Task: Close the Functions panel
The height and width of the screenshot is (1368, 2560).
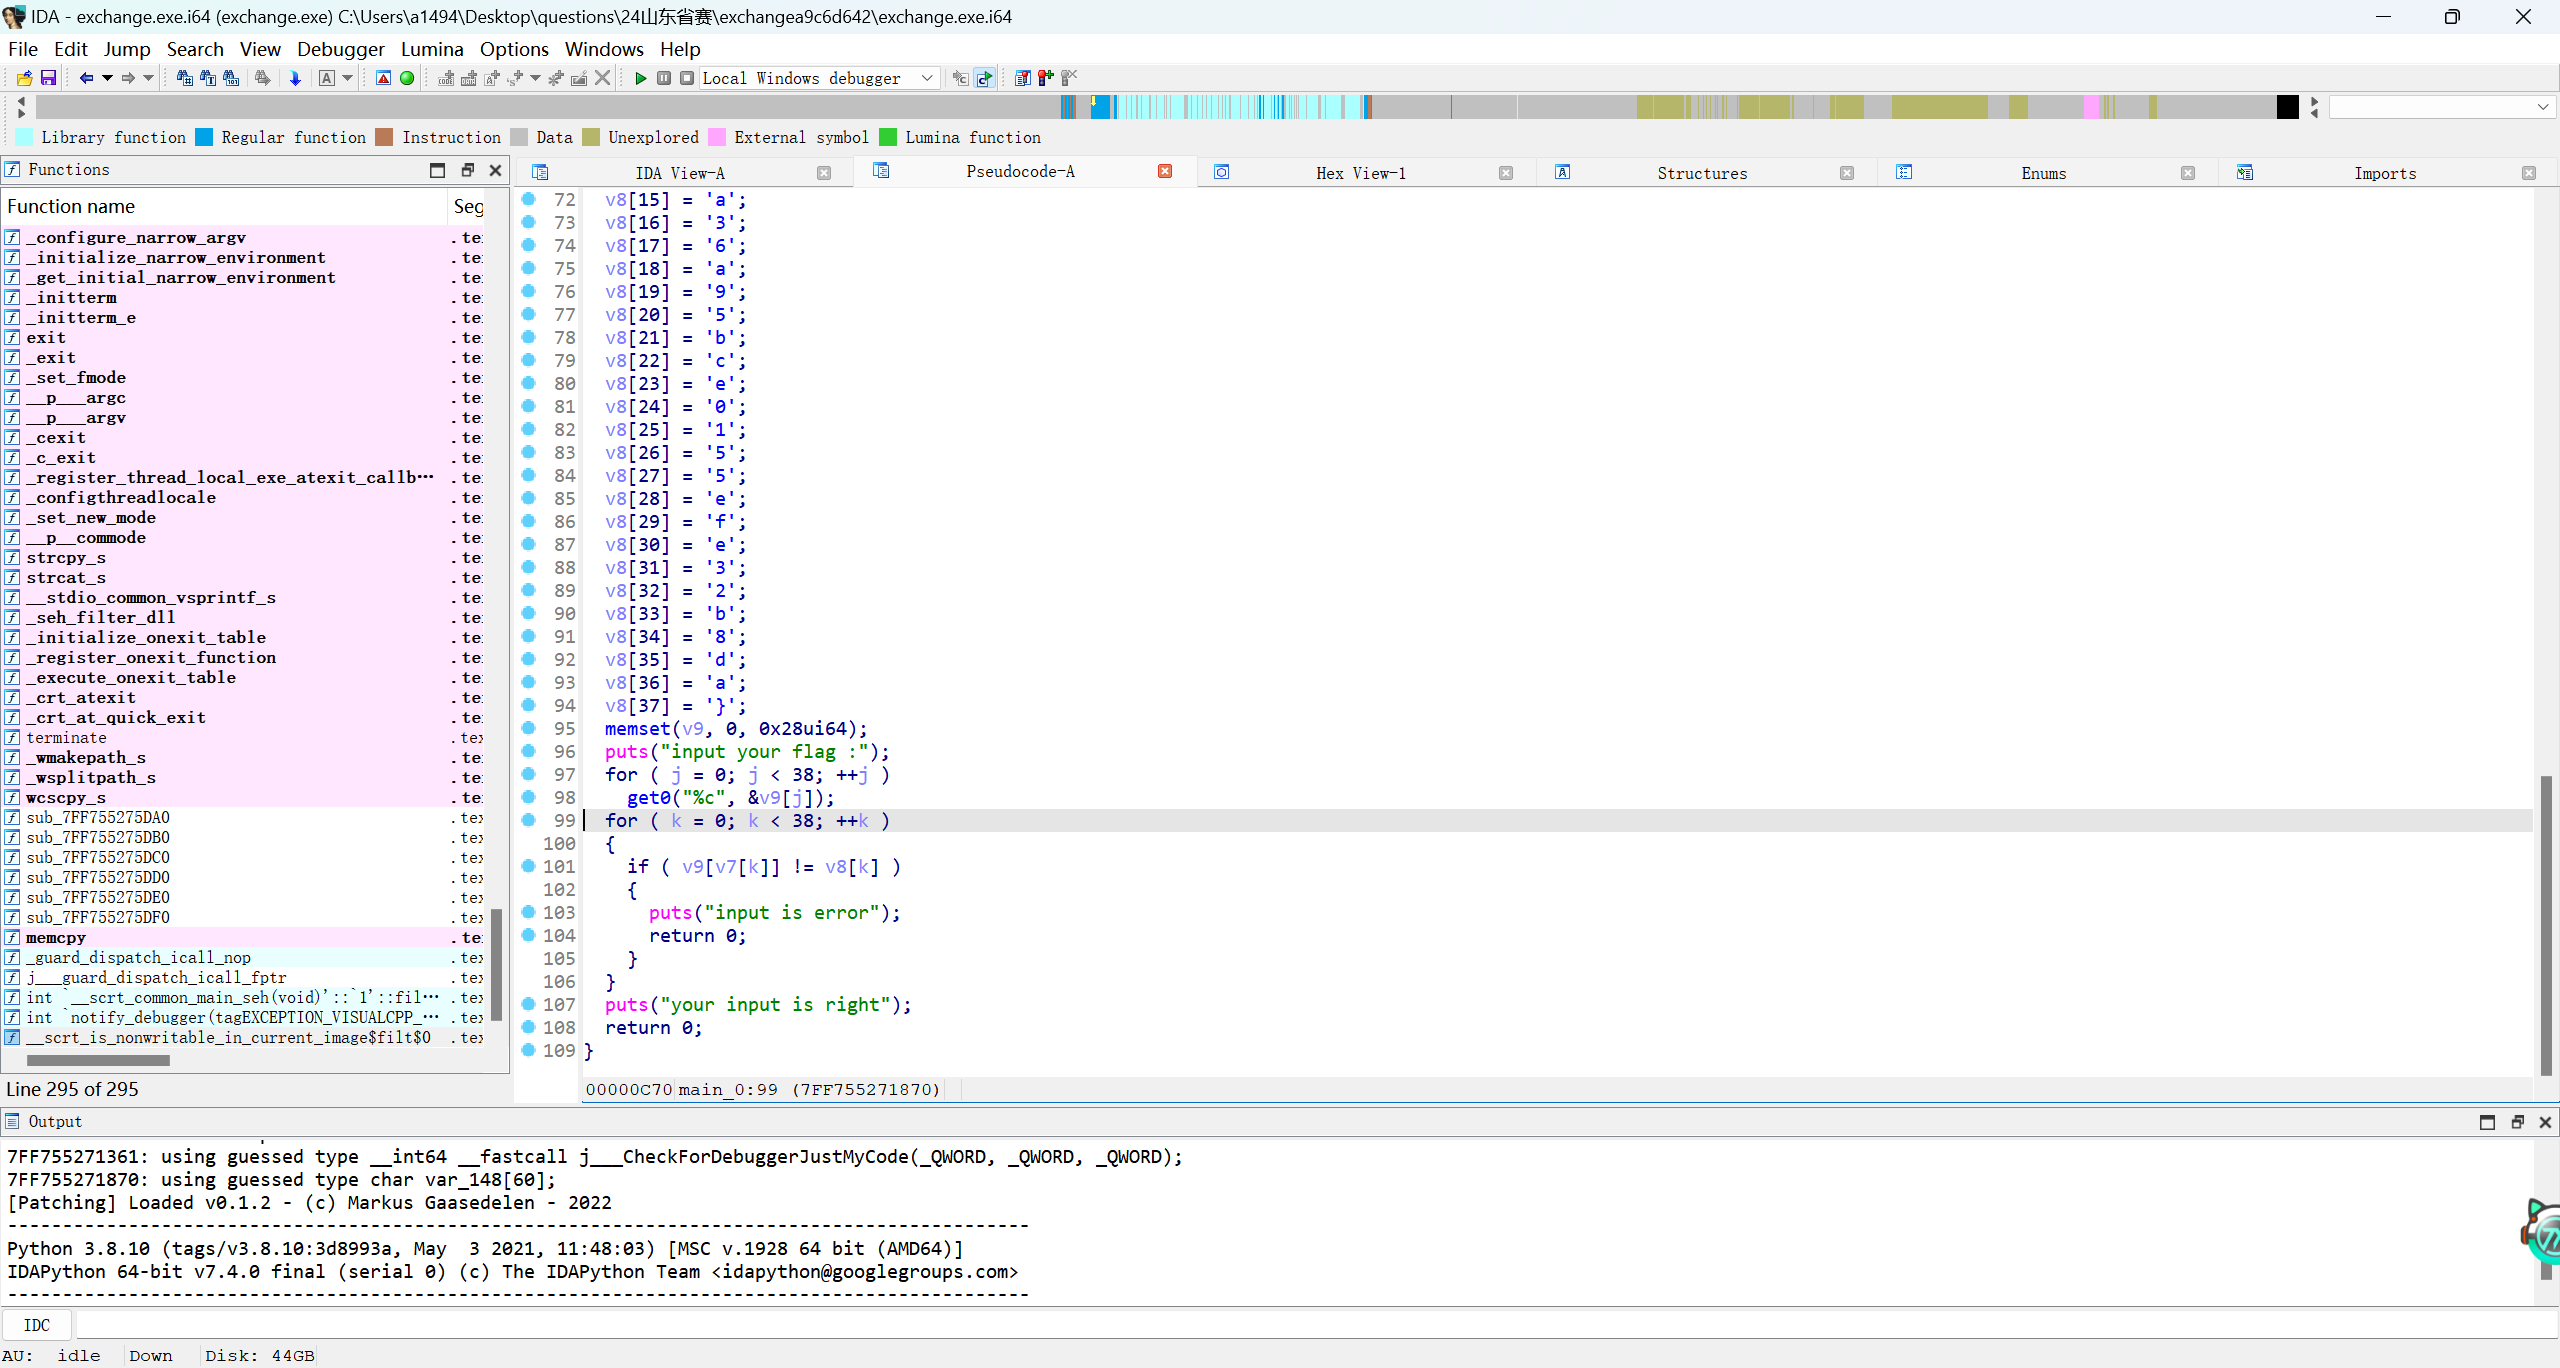Action: [495, 170]
